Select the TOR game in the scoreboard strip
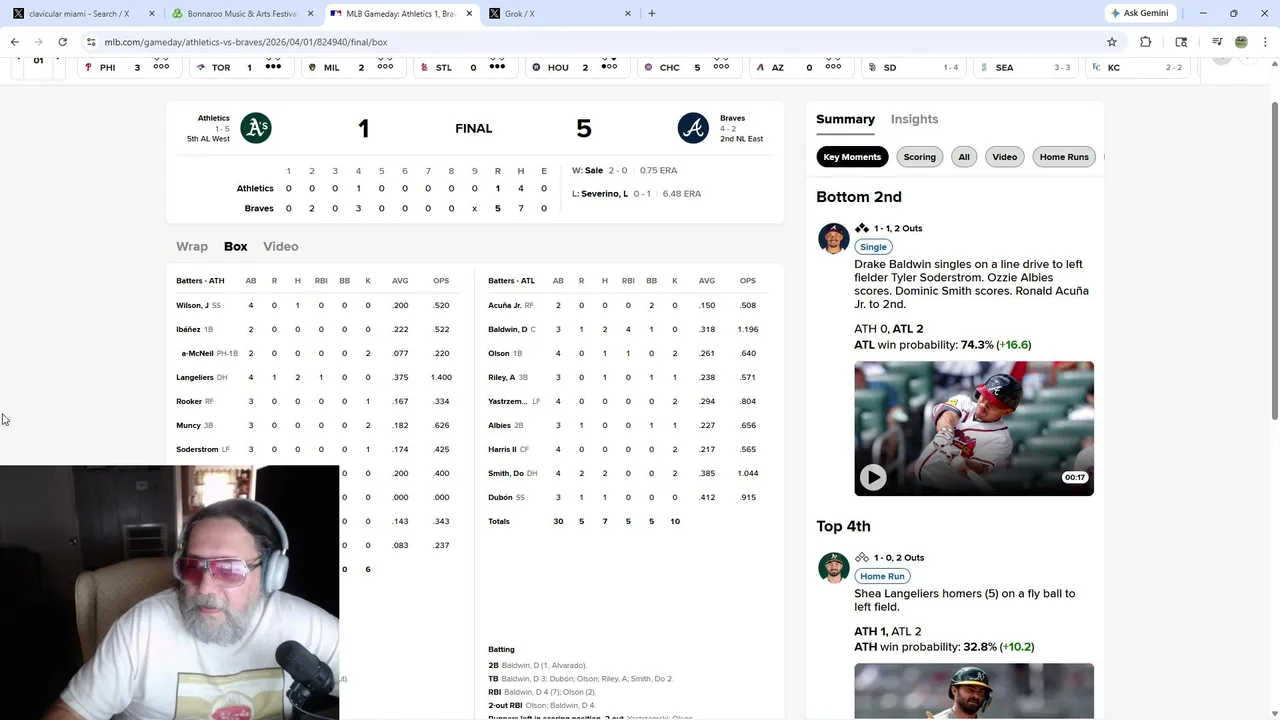Viewport: 1280px width, 720px height. [240, 67]
